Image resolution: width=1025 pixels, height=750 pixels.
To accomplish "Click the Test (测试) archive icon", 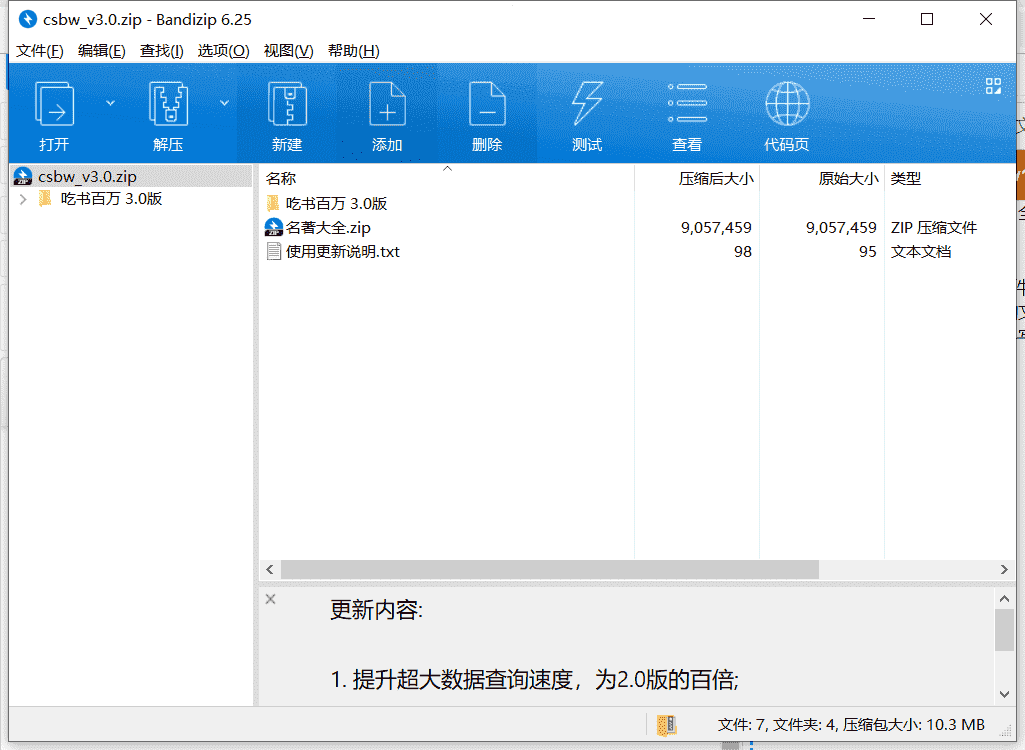I will 587,104.
